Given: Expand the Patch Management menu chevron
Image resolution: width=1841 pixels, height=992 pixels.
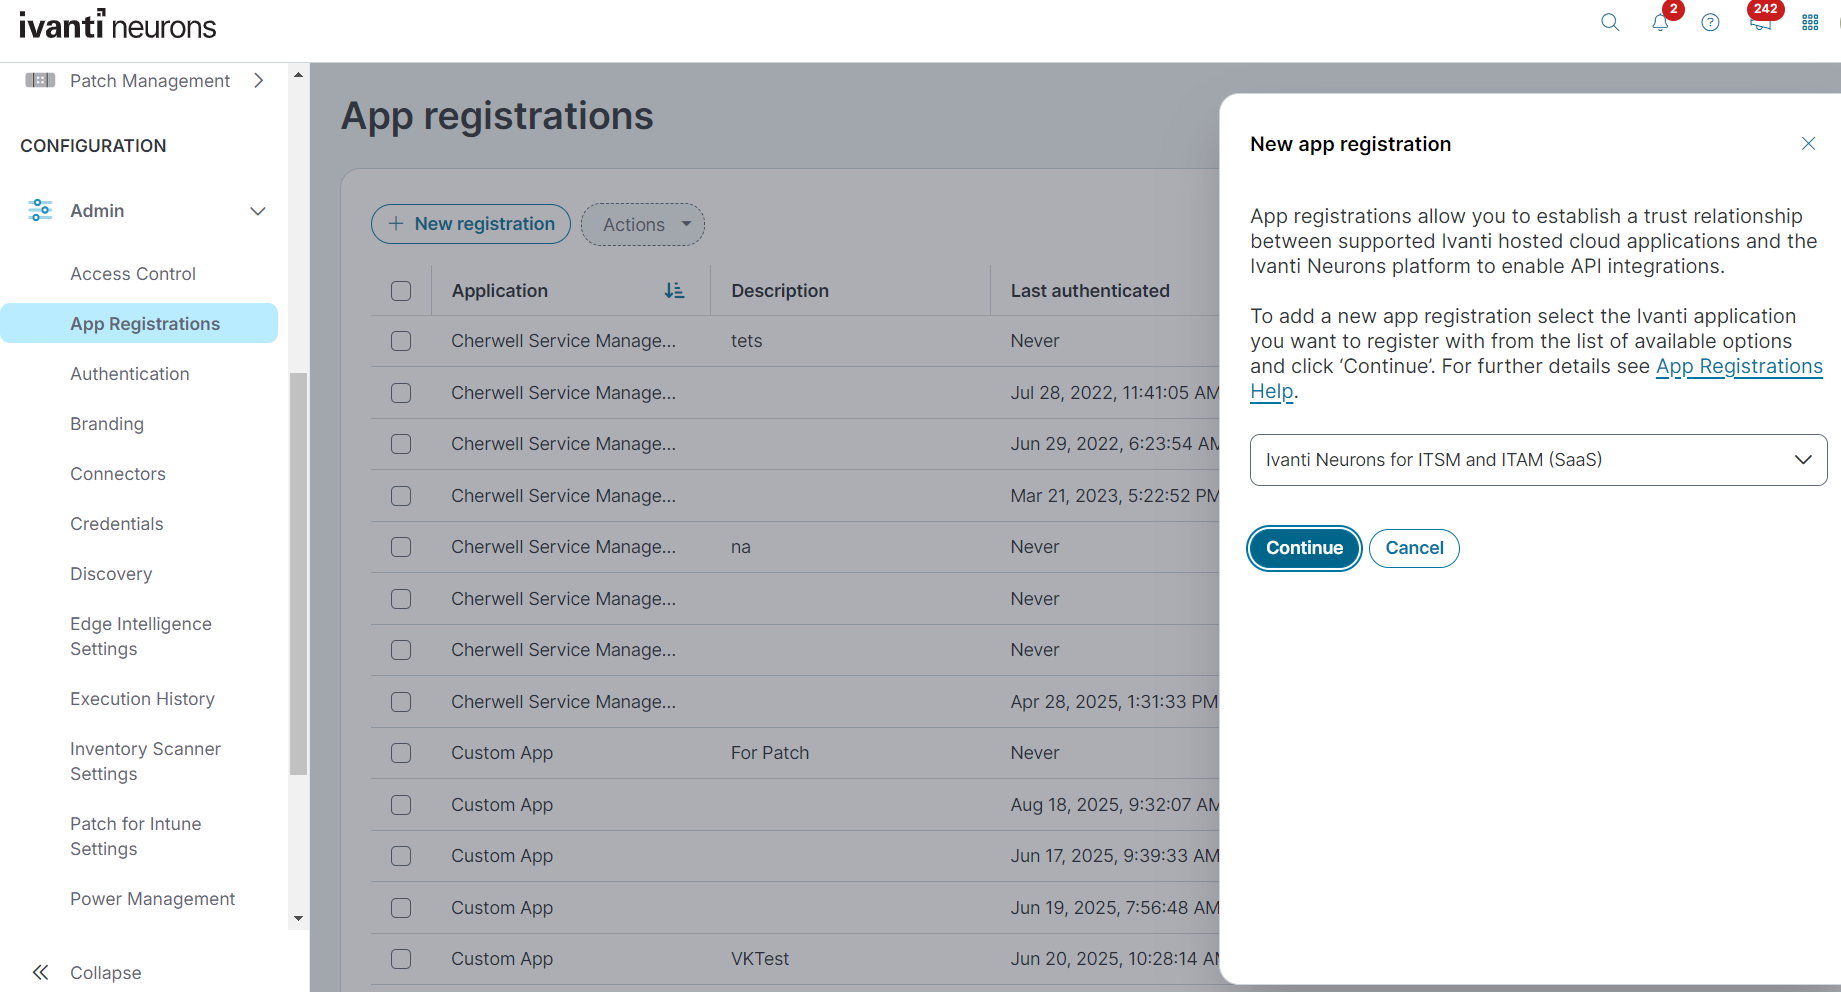Looking at the screenshot, I should tap(258, 80).
